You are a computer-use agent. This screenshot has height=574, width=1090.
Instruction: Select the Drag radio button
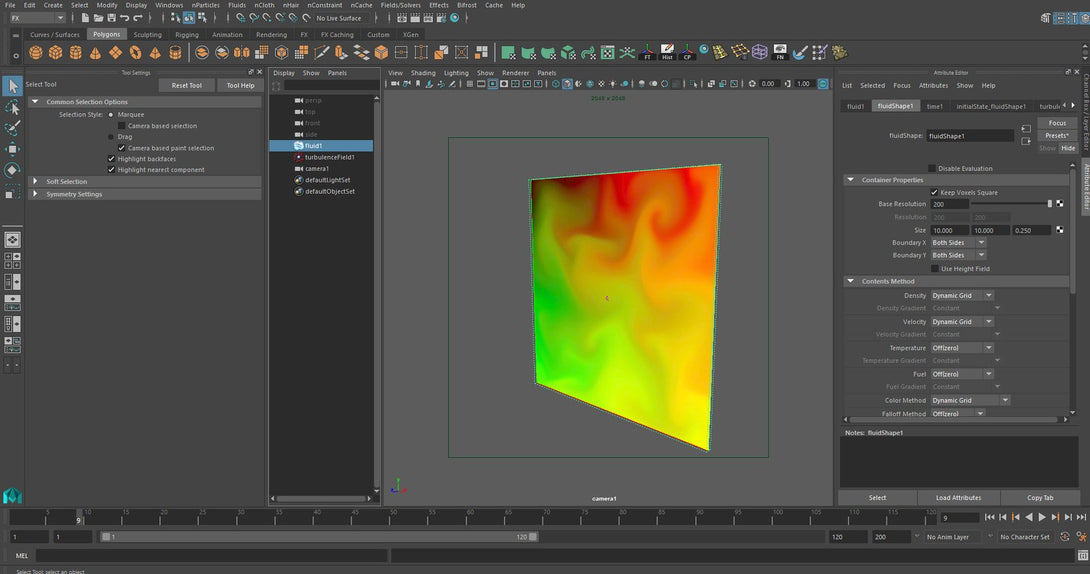[x=111, y=137]
